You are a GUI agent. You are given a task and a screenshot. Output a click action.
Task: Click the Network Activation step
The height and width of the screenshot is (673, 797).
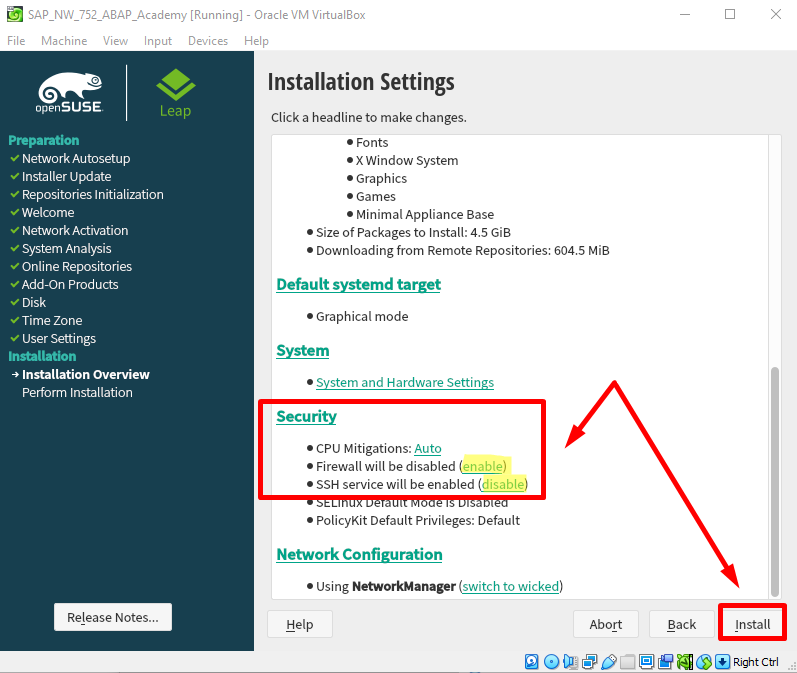75,230
